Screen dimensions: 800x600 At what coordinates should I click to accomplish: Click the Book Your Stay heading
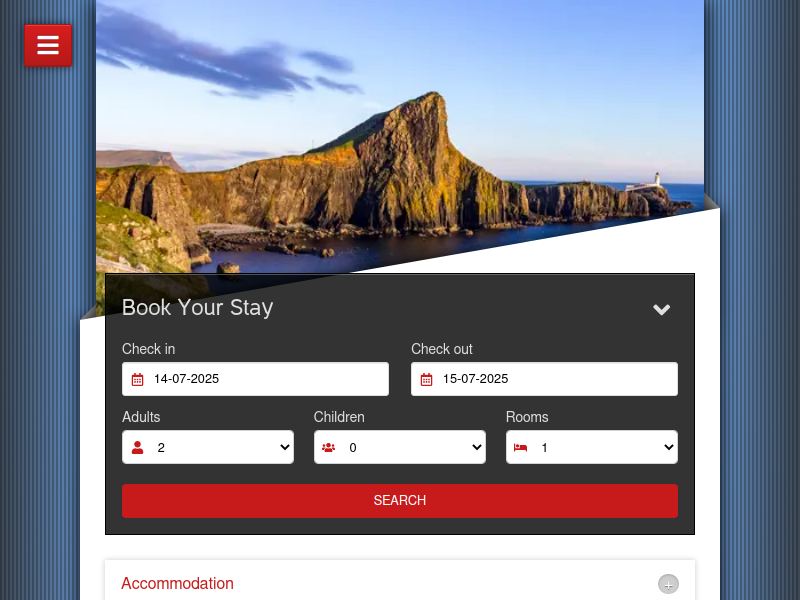197,308
